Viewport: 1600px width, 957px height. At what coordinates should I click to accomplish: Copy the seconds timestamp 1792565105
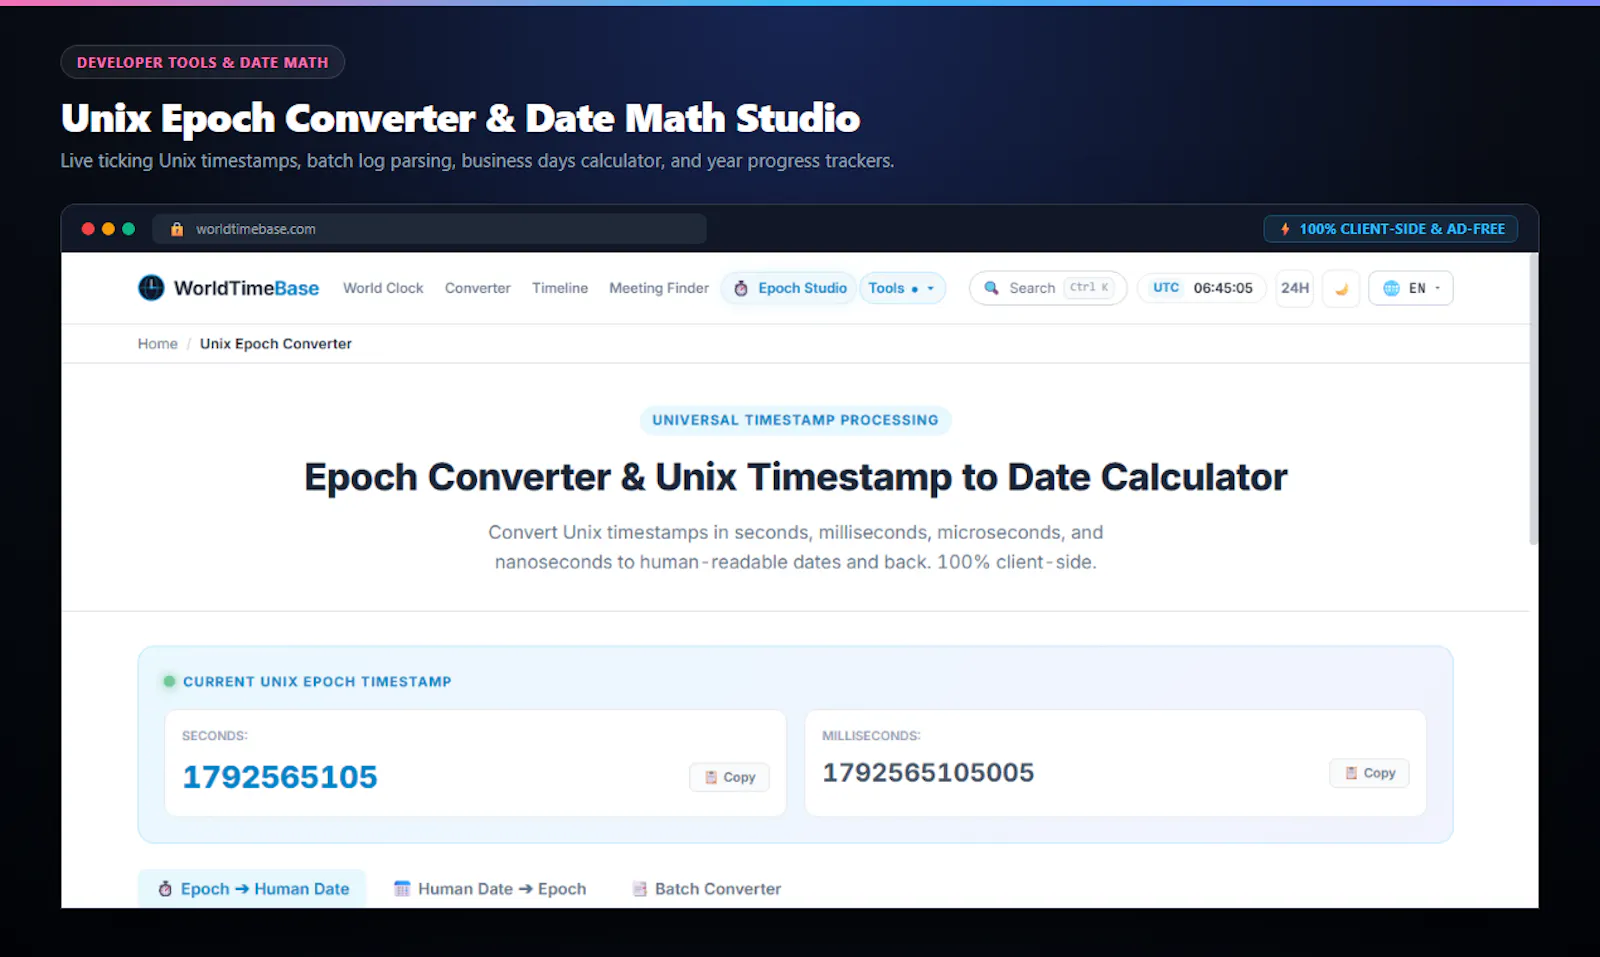tap(729, 777)
